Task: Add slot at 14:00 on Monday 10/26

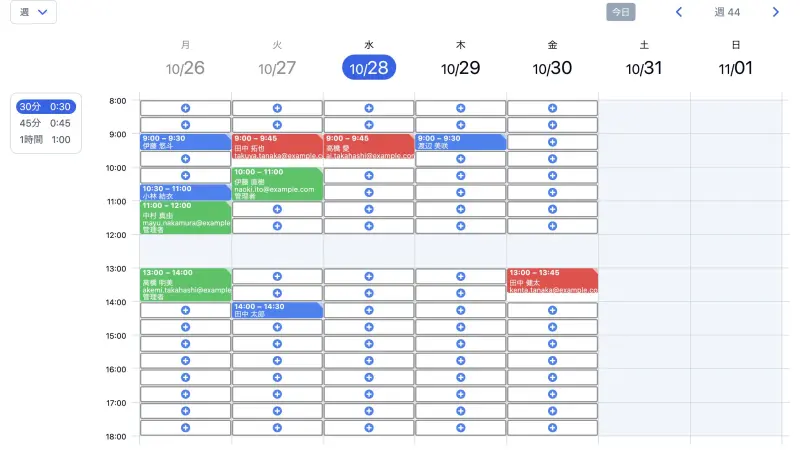Action: pyautogui.click(x=185, y=310)
